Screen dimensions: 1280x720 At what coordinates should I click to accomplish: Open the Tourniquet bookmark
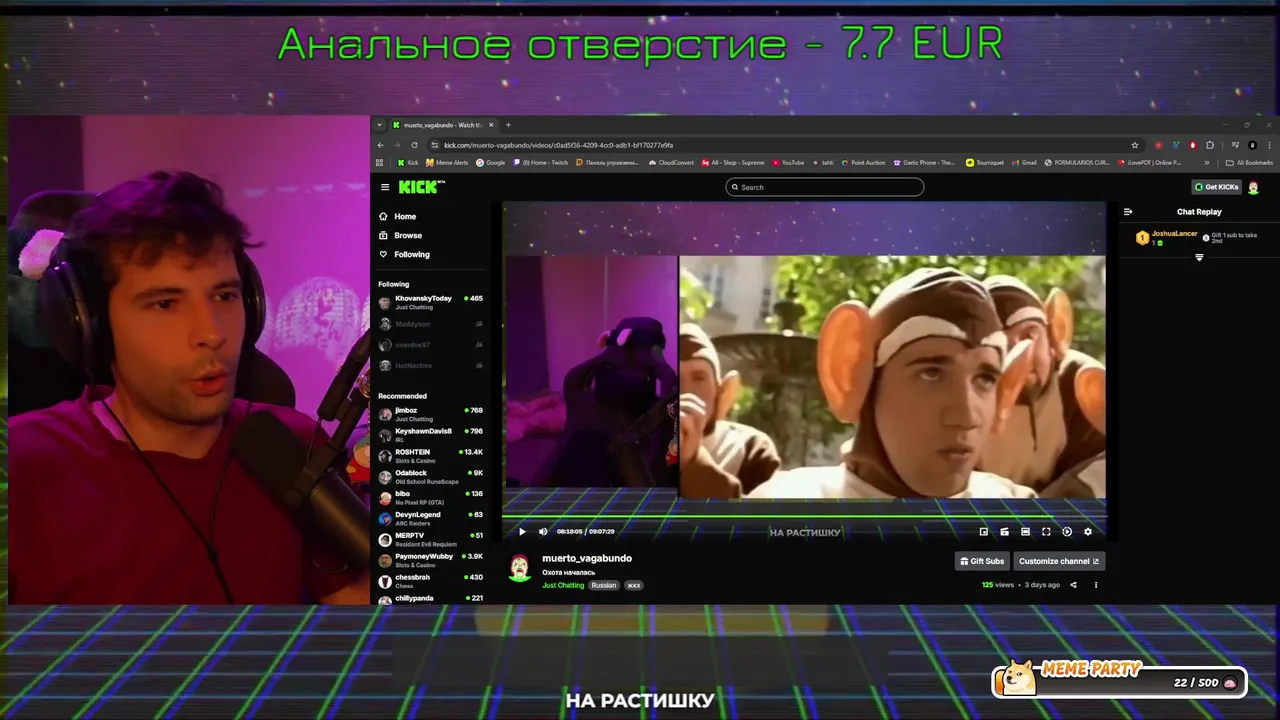pos(985,162)
